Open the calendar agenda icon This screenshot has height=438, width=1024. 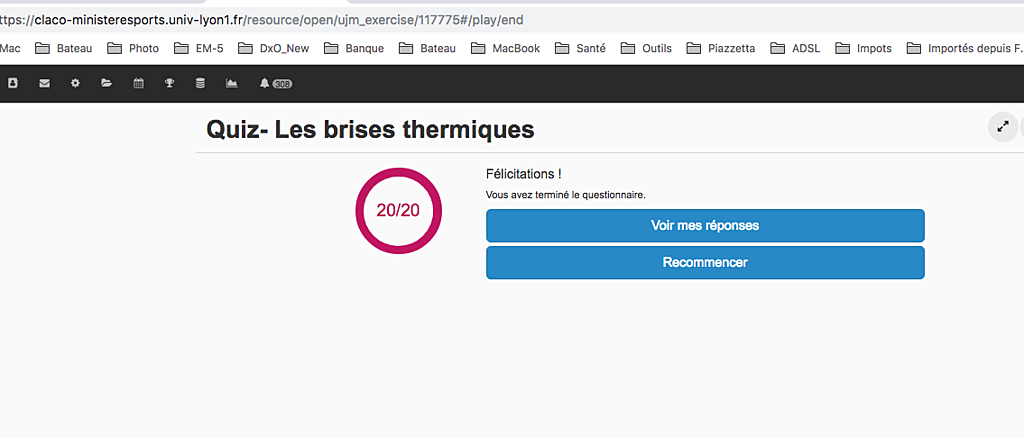138,84
